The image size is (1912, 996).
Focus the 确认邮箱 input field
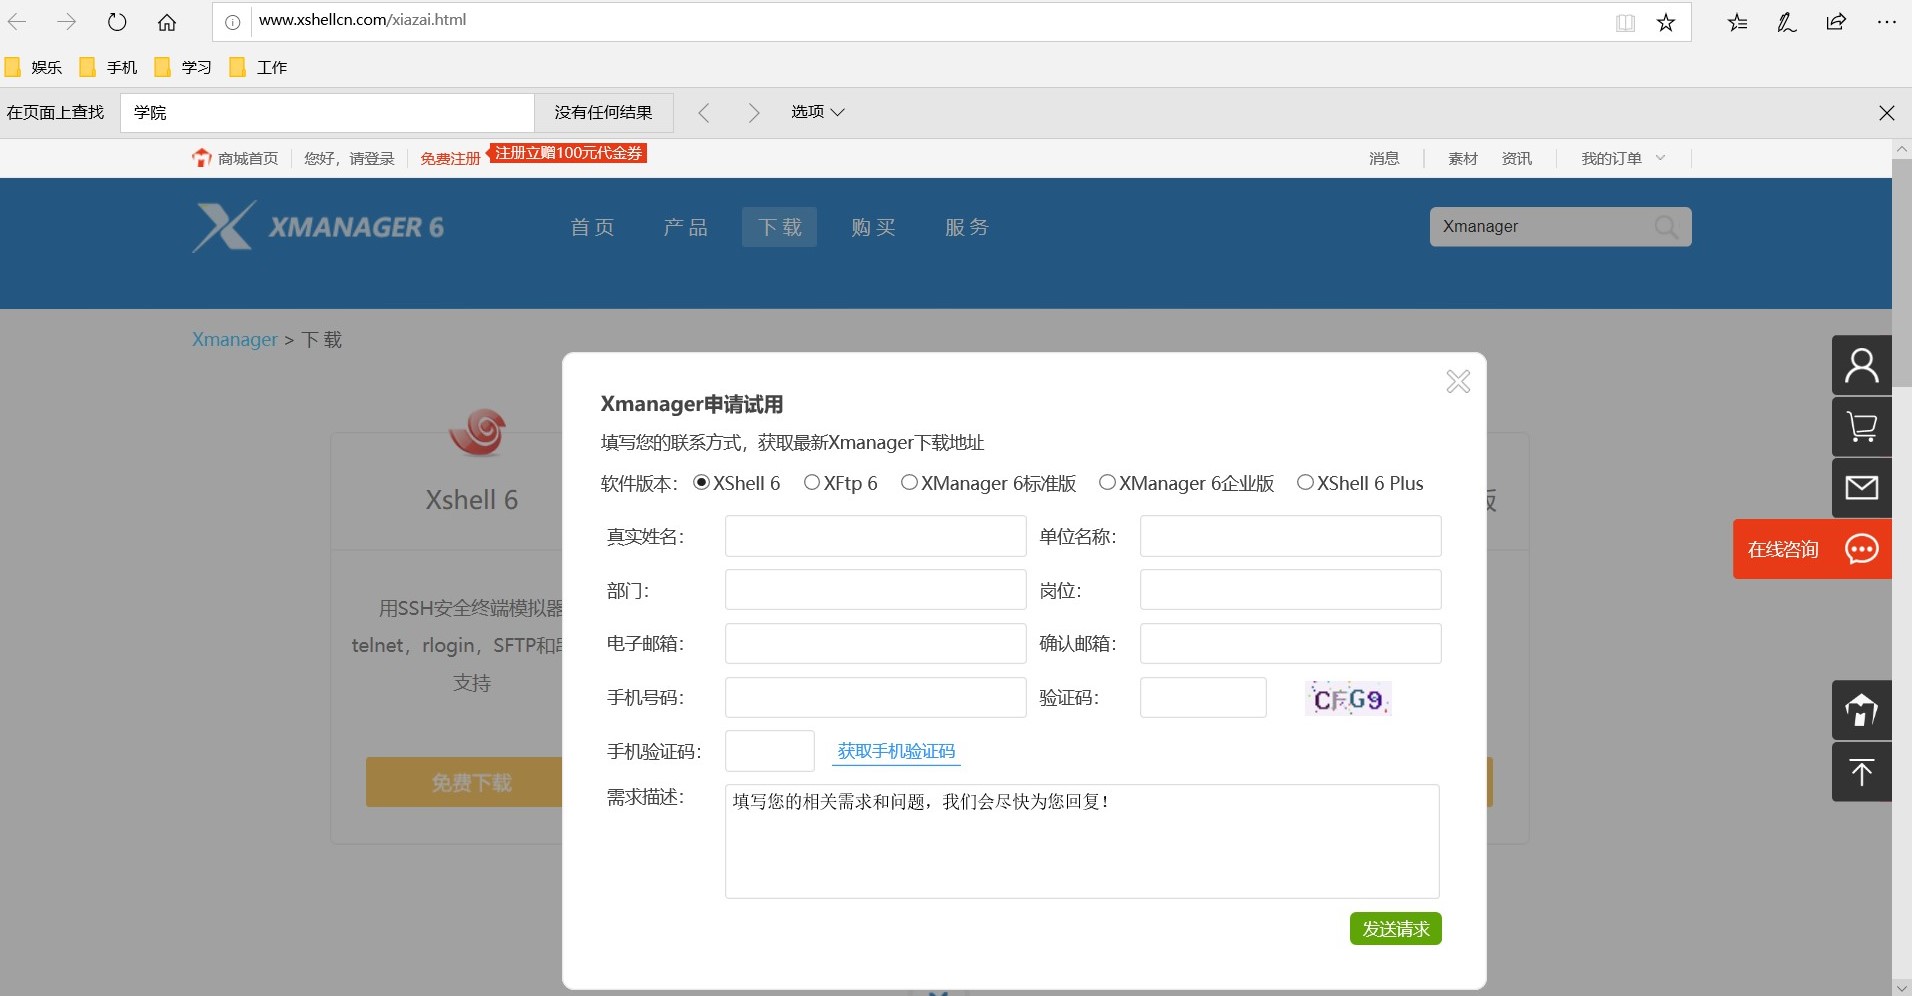(1291, 644)
